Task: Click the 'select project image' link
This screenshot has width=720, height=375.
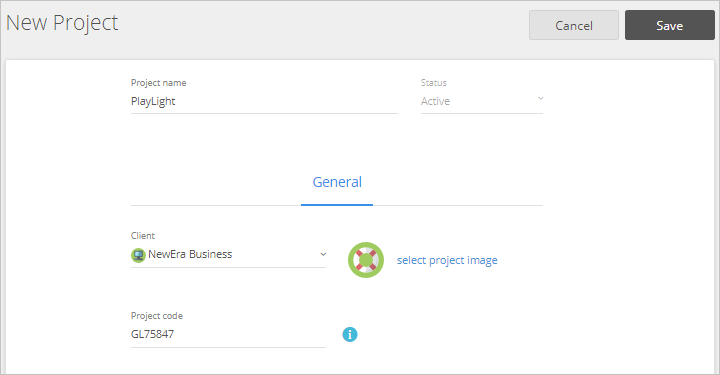Action: 447,260
